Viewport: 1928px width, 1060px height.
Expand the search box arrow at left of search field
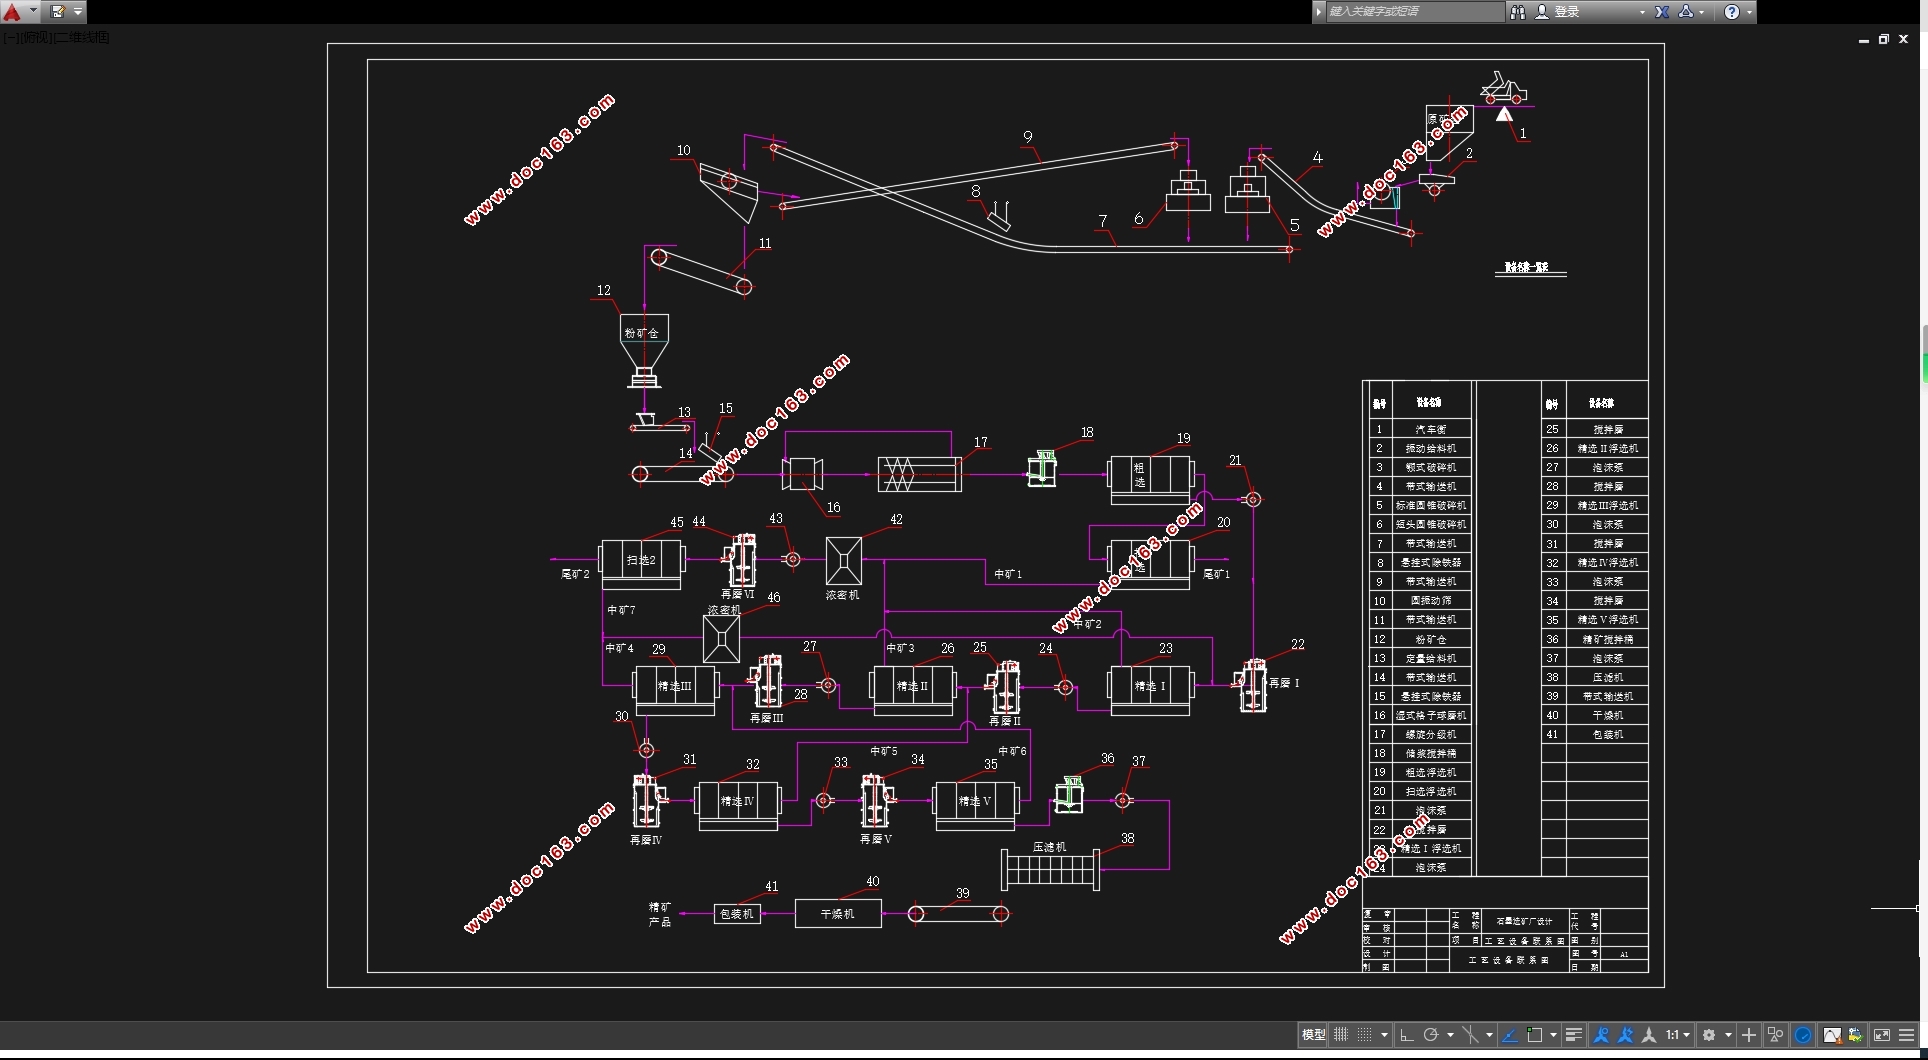(x=1319, y=12)
